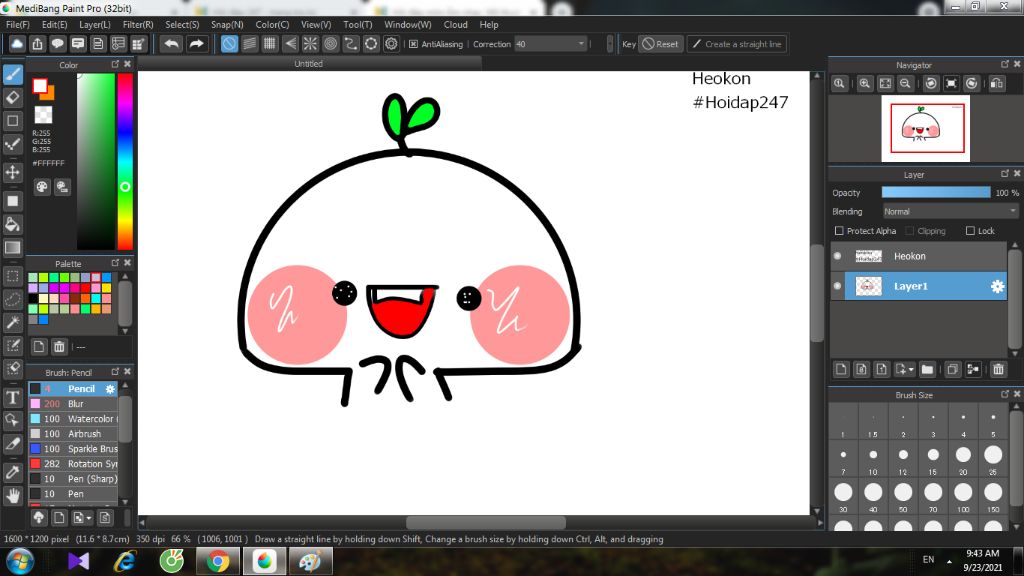Viewport: 1024px width, 576px height.
Task: Select the Eraser tool
Action: pos(13,97)
